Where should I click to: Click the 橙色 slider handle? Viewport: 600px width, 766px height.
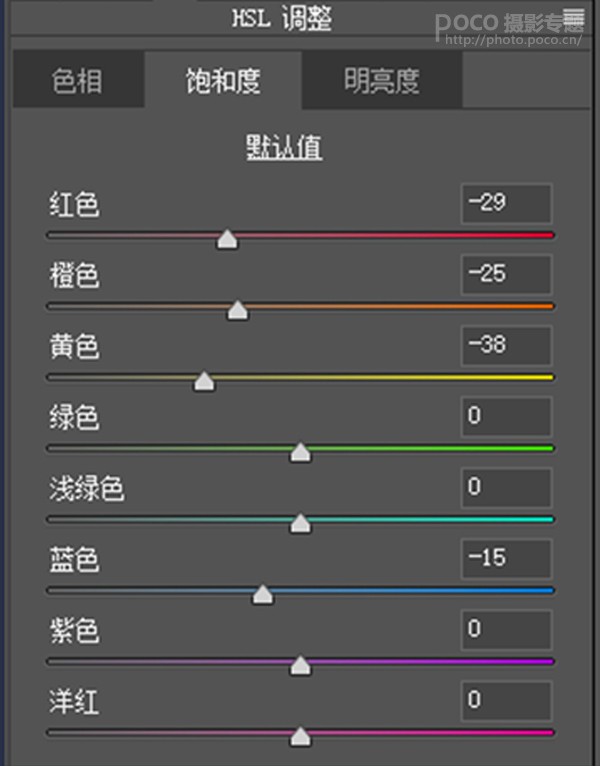[237, 310]
